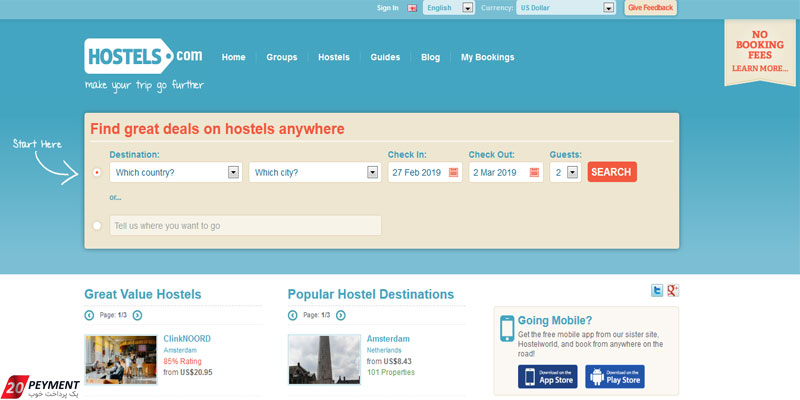Click the 85% Rating text

pos(183,361)
